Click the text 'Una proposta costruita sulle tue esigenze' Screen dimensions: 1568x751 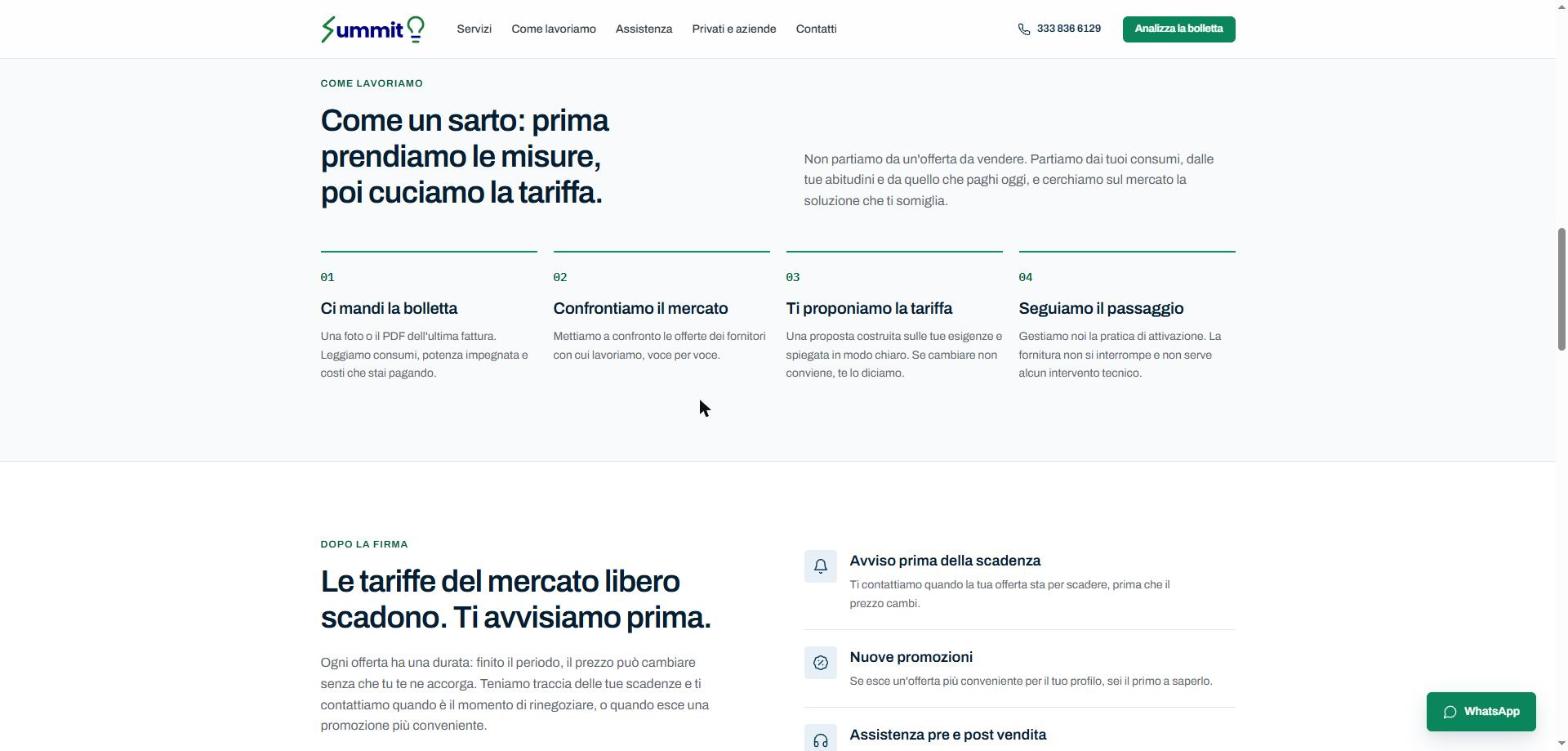coord(894,355)
